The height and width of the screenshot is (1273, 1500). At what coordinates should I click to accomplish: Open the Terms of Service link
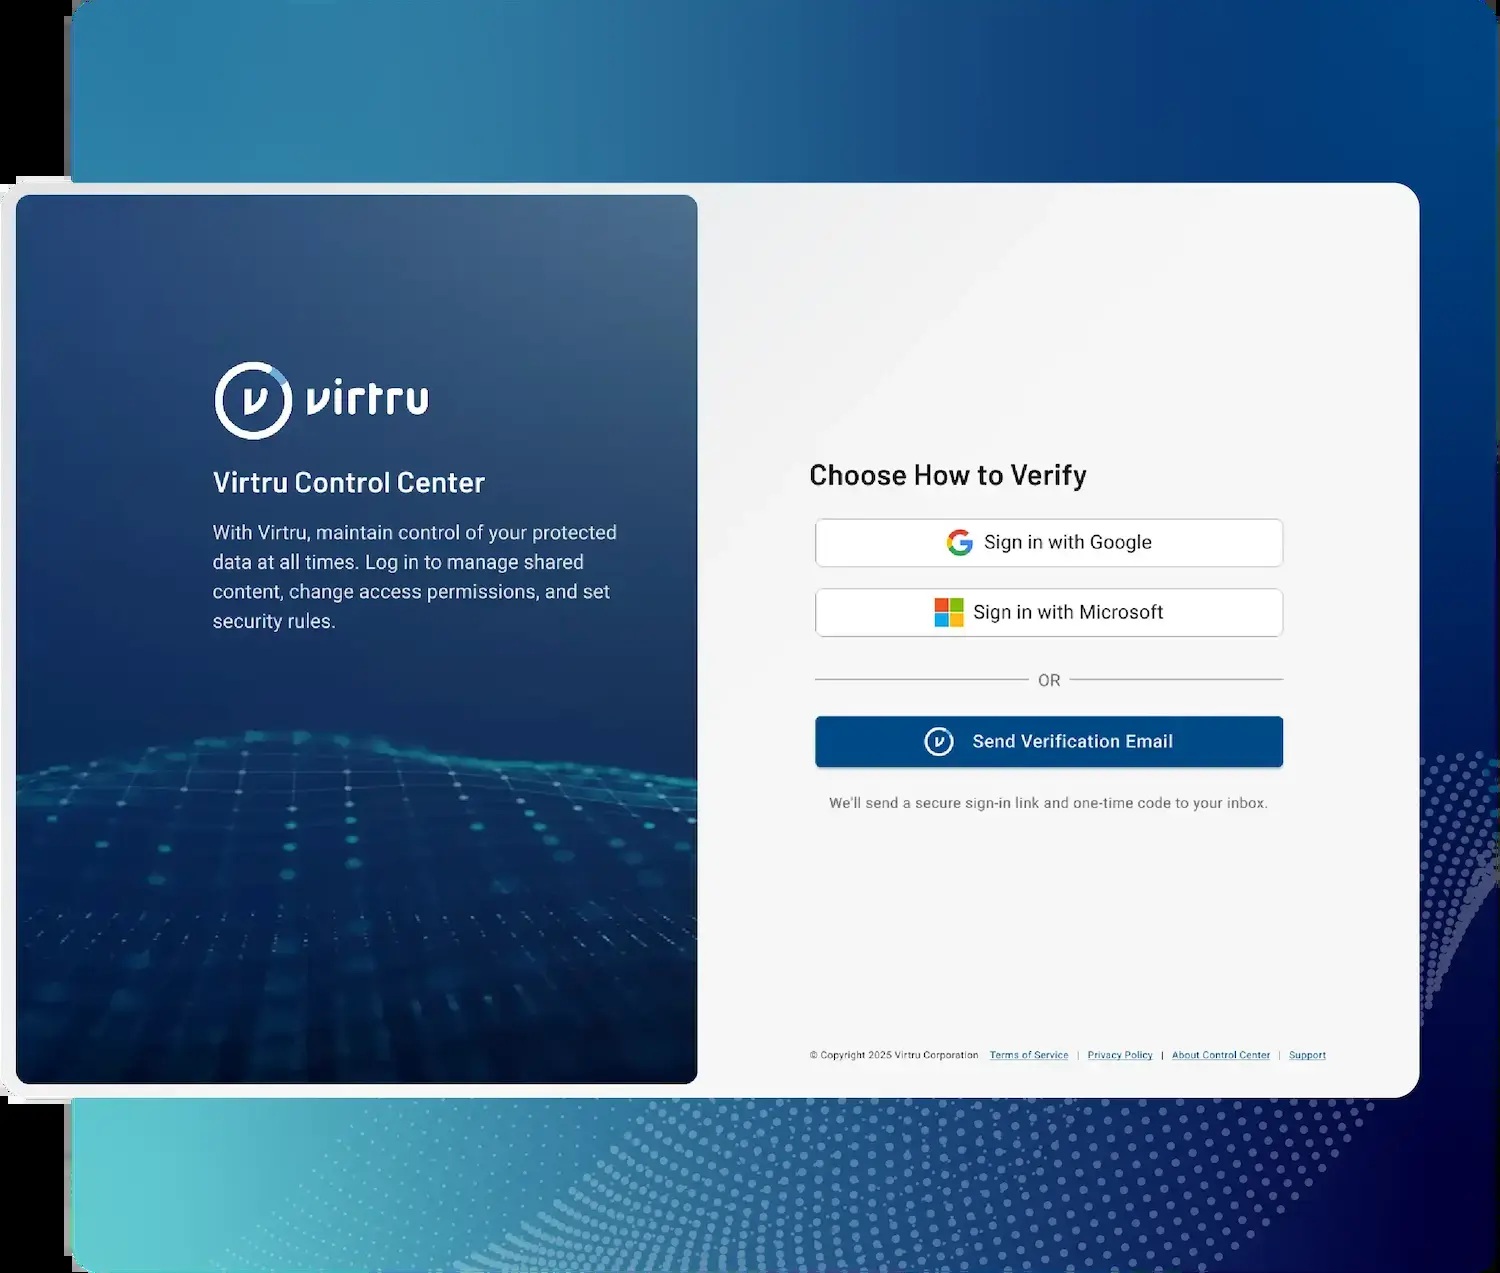[1029, 1055]
